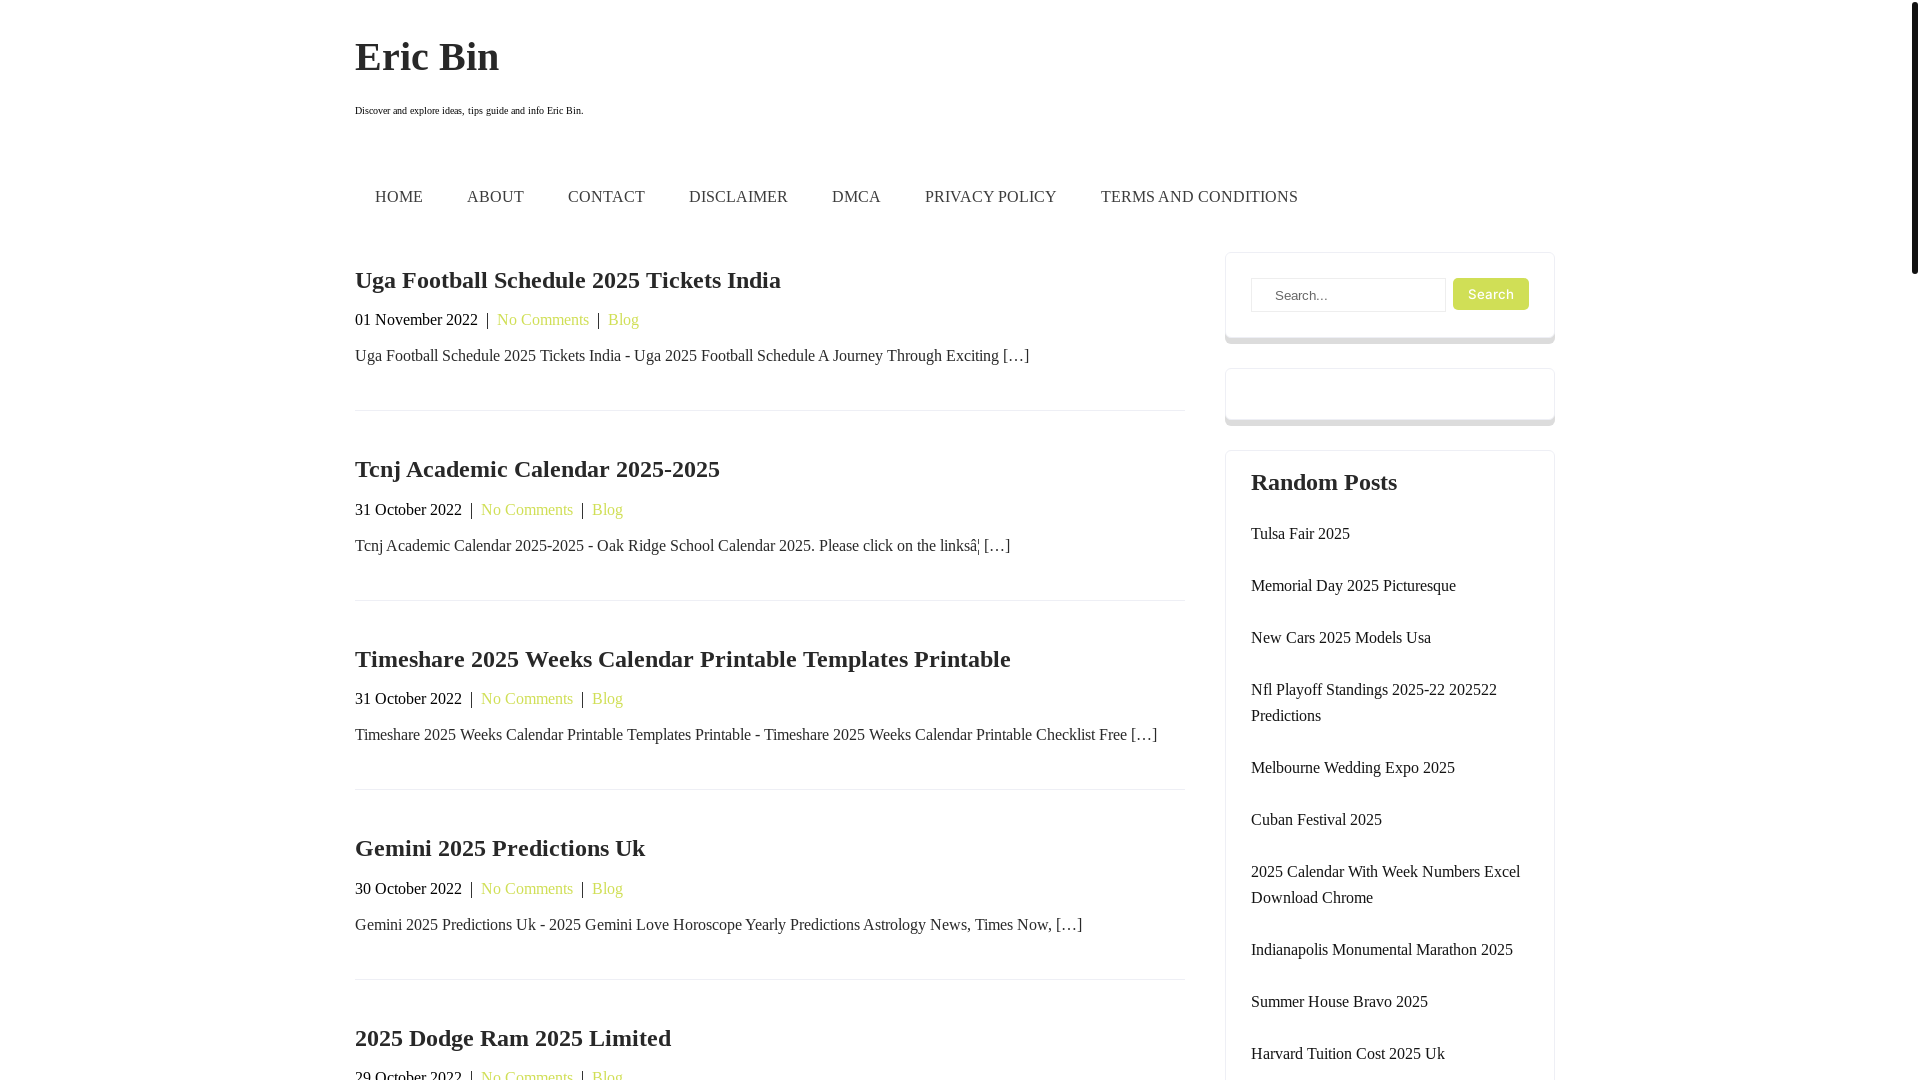
Task: Open New Cars 2025 Models Usa post
Action: pyautogui.click(x=1341, y=638)
